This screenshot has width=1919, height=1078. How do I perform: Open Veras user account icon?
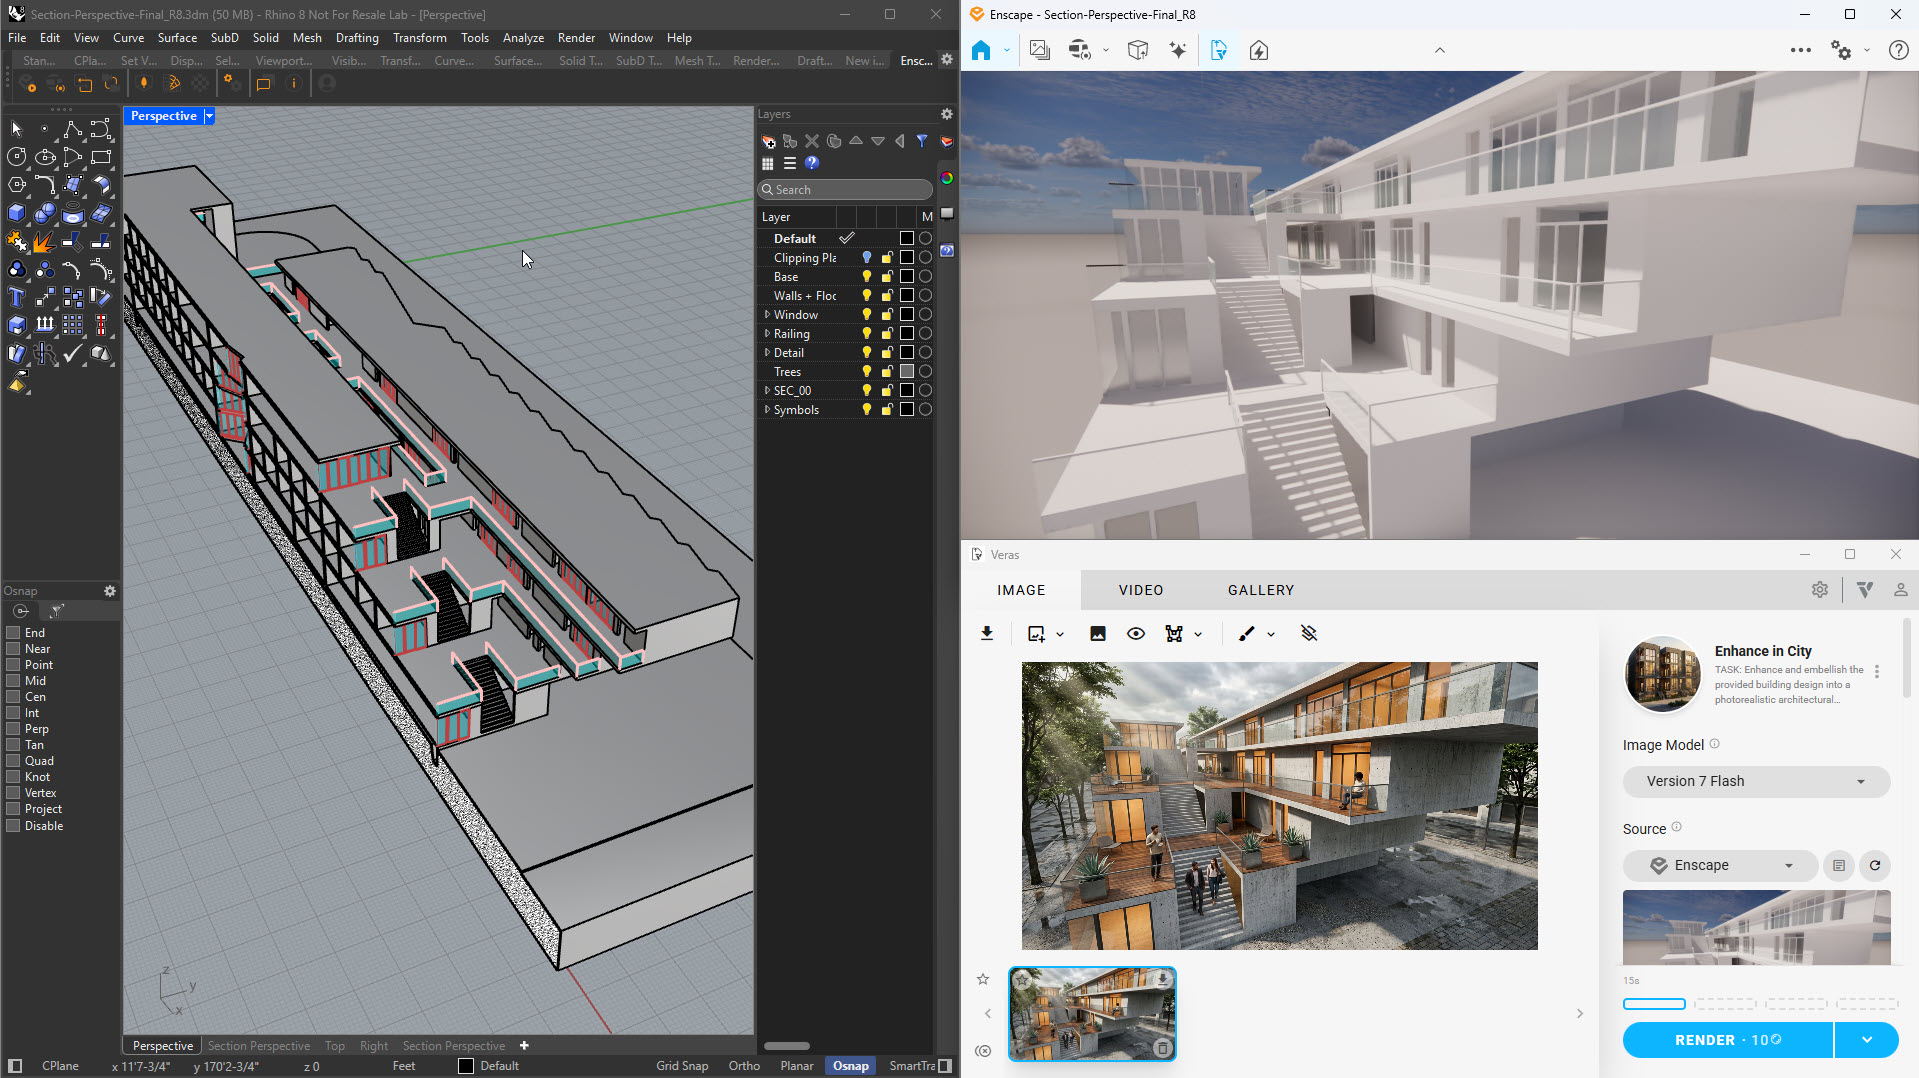pos(1901,590)
